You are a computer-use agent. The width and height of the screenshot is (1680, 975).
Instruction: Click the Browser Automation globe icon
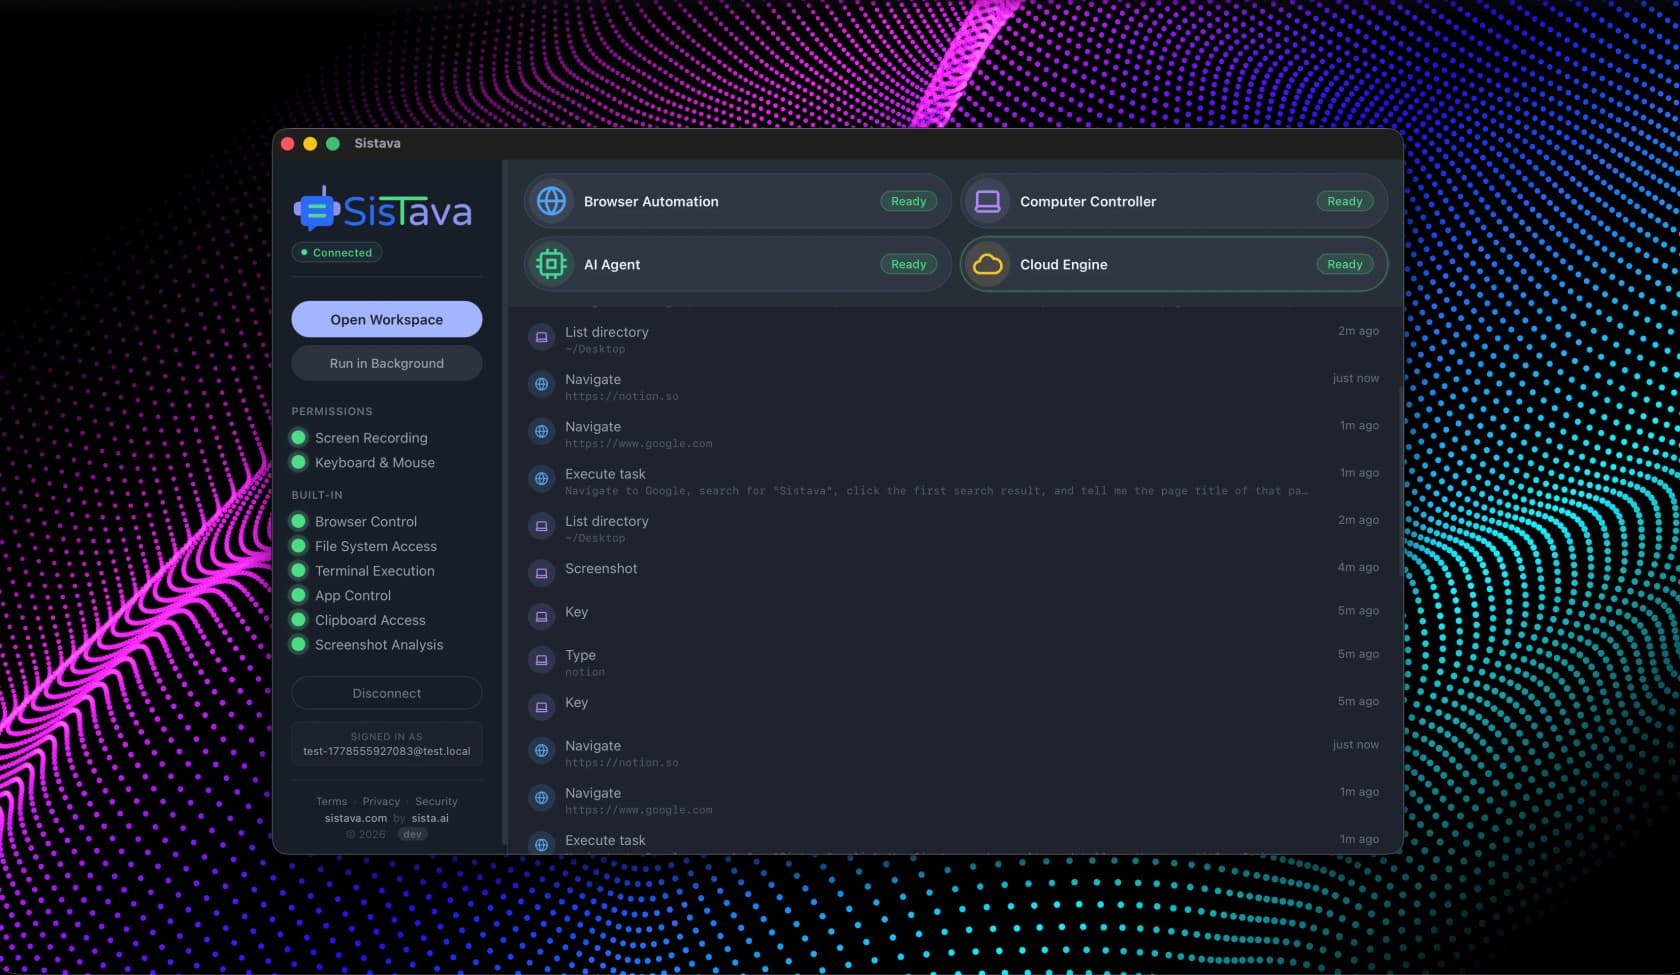(551, 201)
